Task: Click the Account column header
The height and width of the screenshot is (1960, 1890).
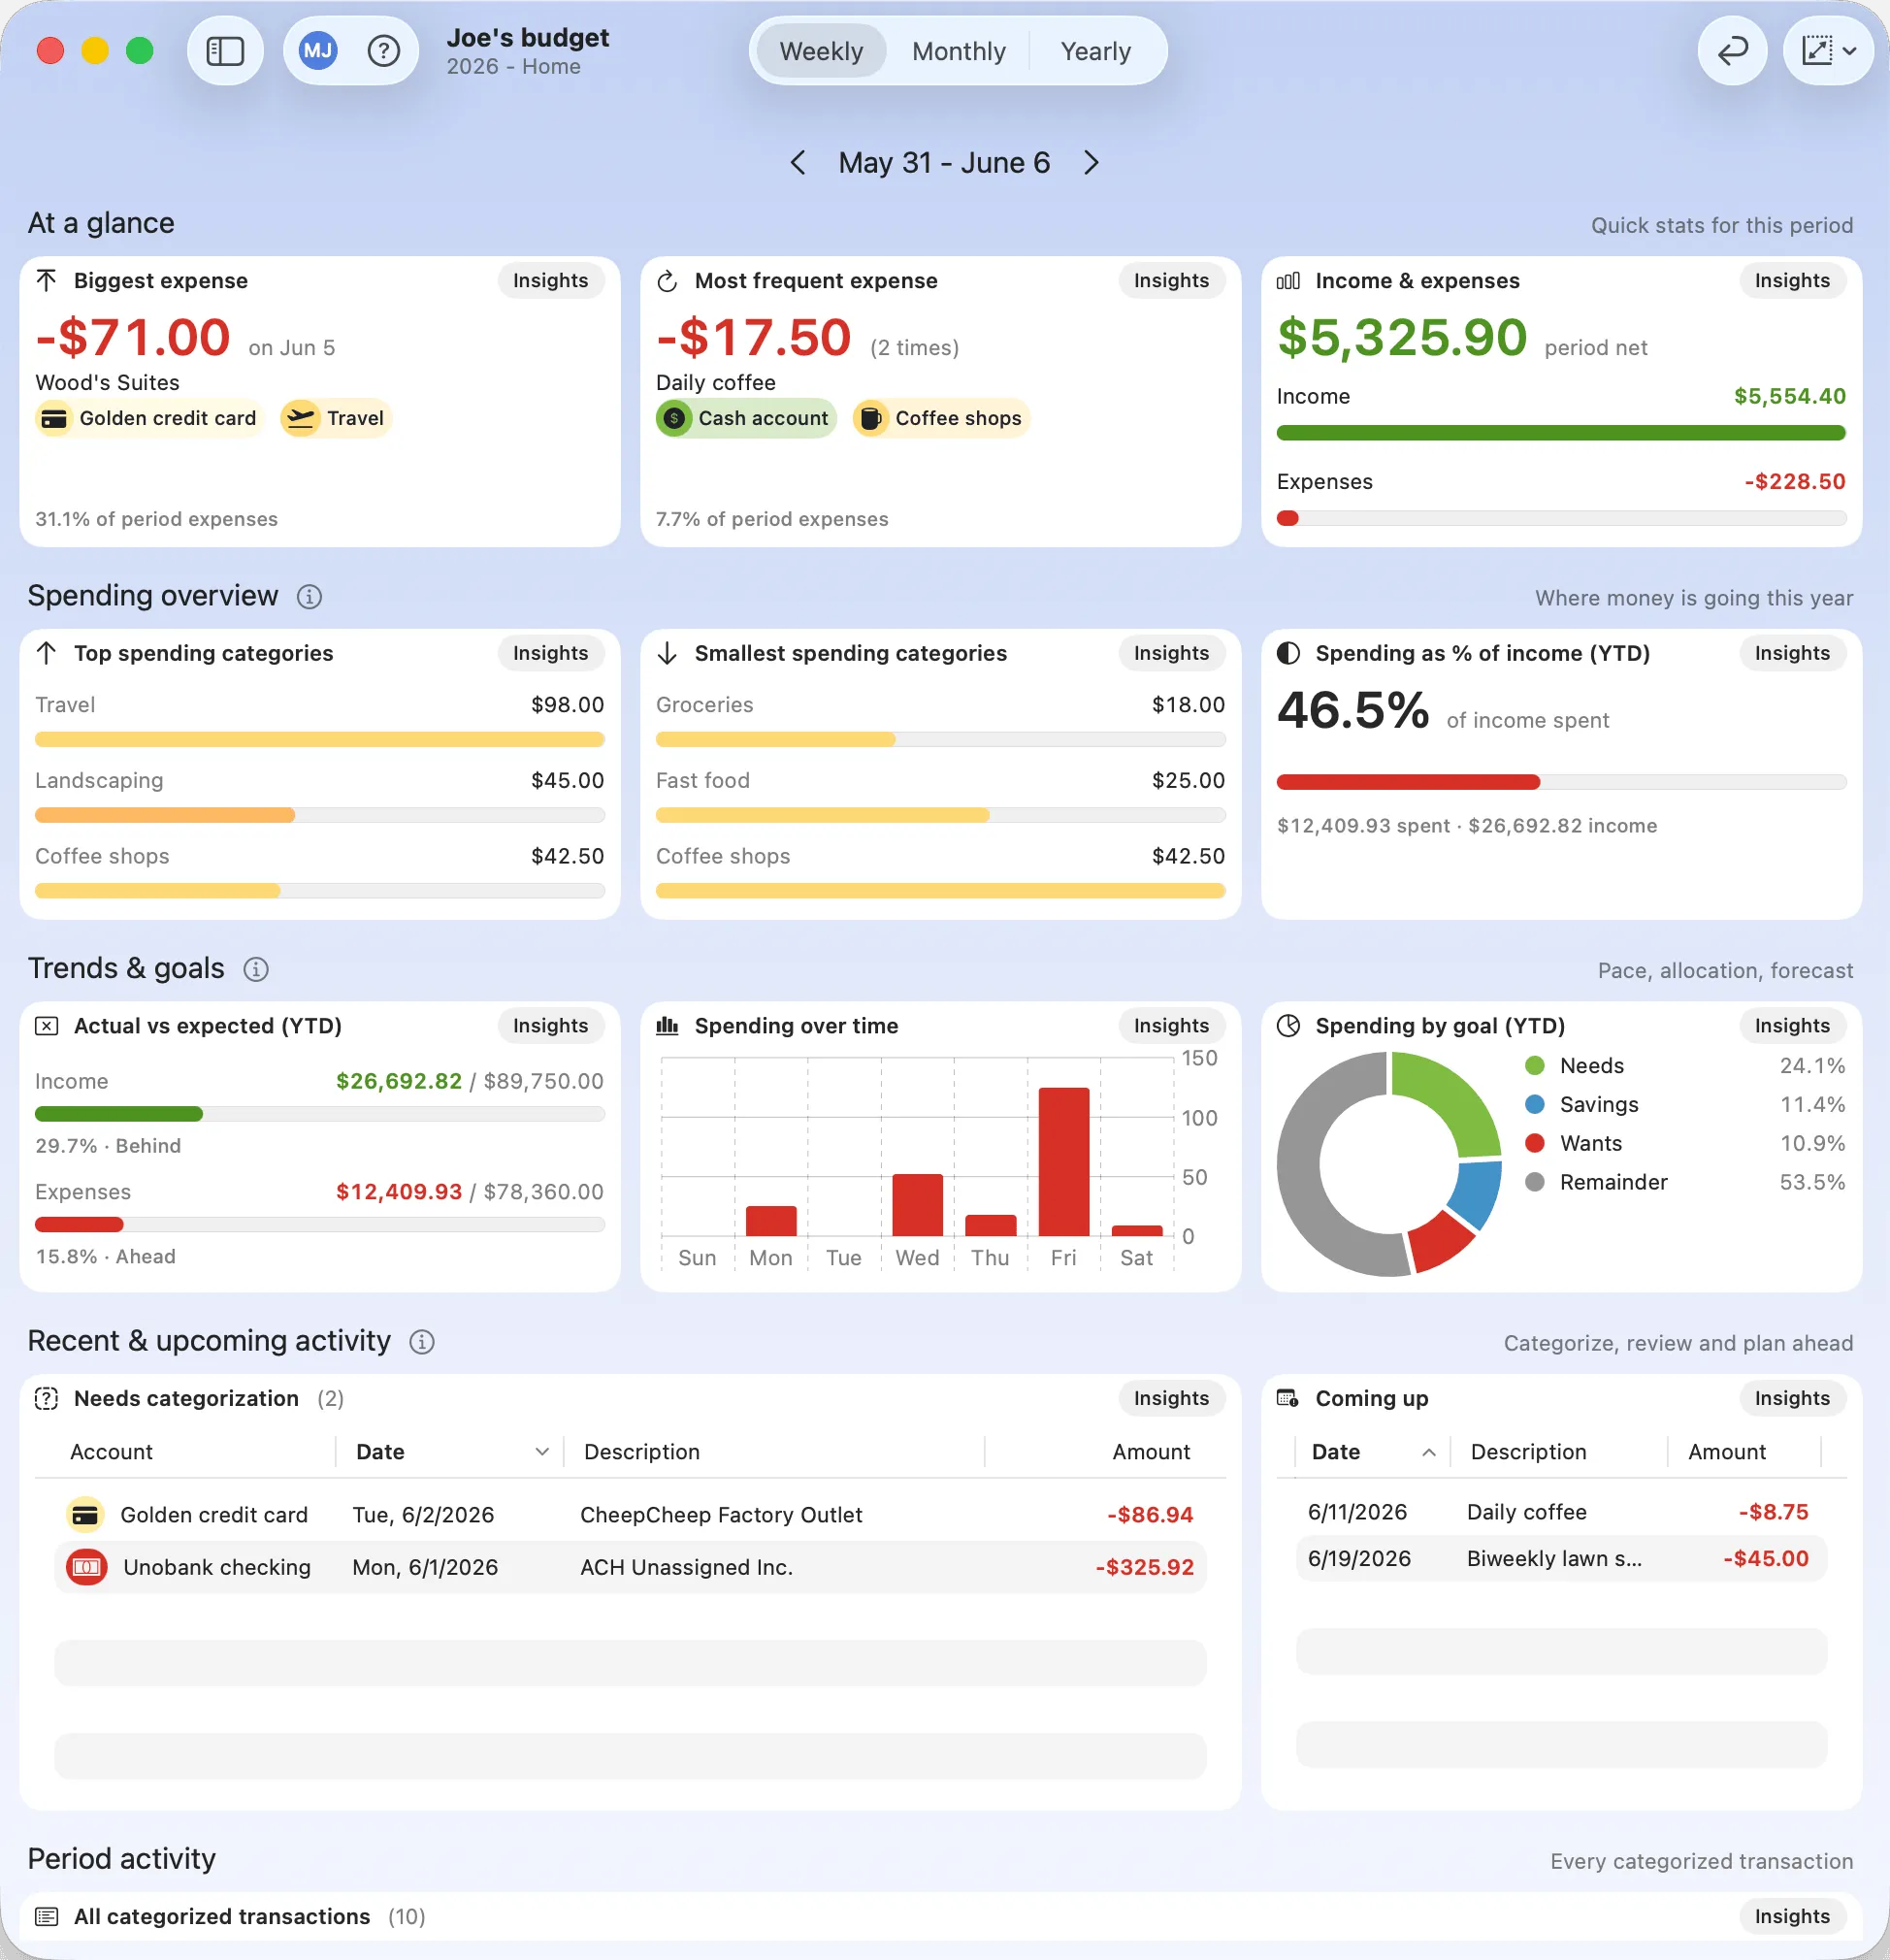Action: pos(111,1452)
